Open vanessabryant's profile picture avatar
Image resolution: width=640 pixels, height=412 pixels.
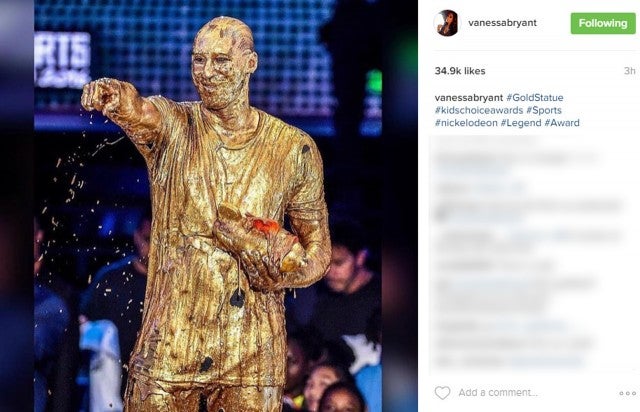(x=447, y=23)
